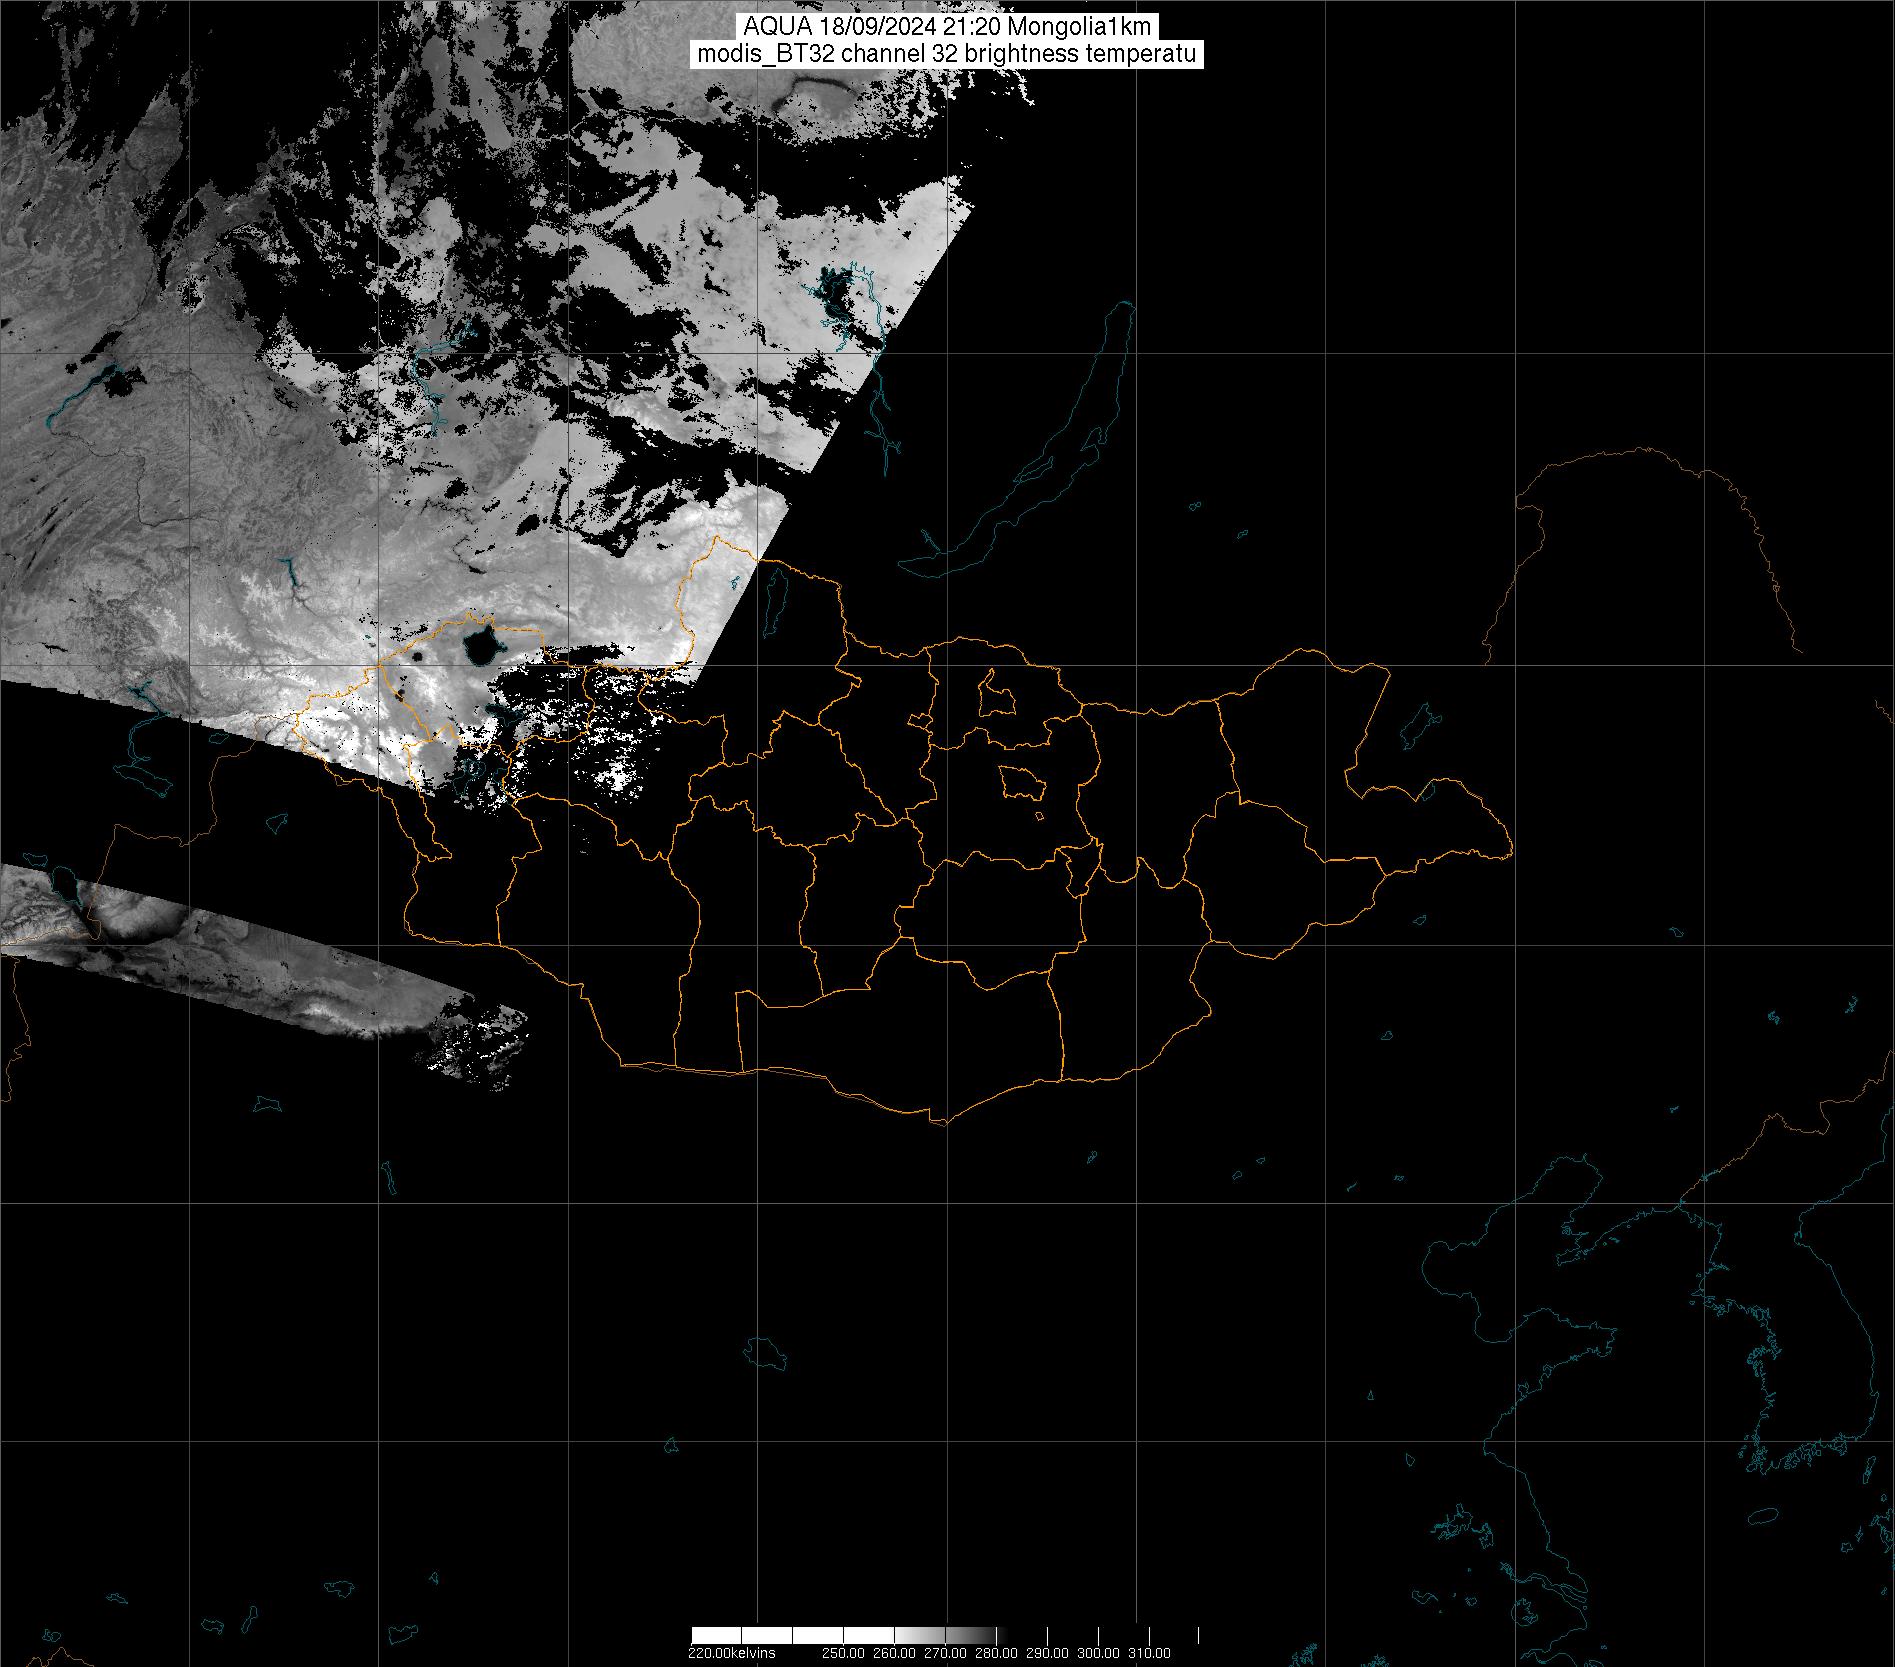This screenshot has width=1895, height=1667.
Task: Click the 250.00 tick label on the color scale
Action: click(846, 1653)
